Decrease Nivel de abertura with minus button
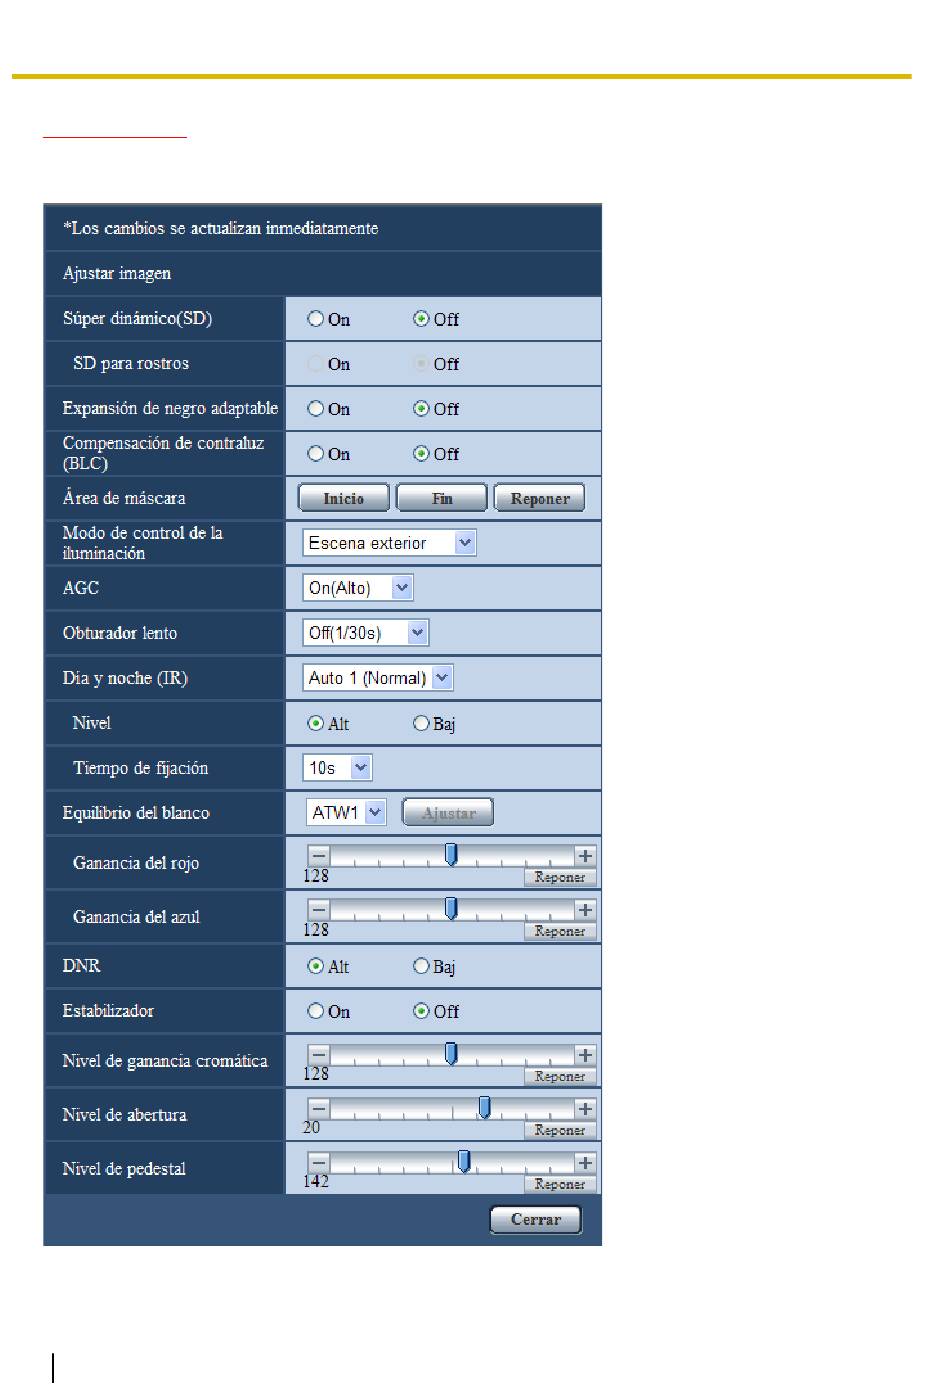The width and height of the screenshot is (950, 1397). click(318, 1109)
